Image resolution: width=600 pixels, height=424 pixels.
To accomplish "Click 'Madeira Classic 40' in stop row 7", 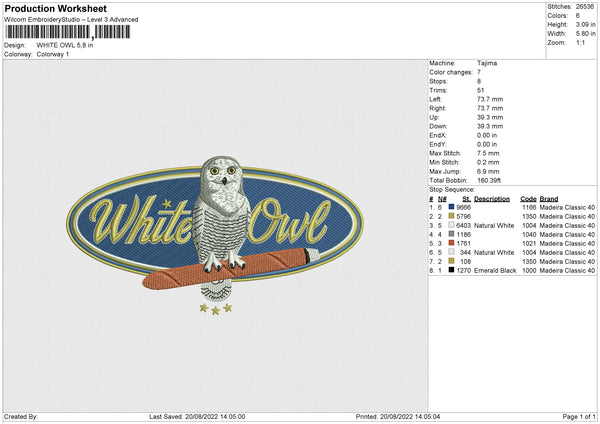I will [567, 261].
